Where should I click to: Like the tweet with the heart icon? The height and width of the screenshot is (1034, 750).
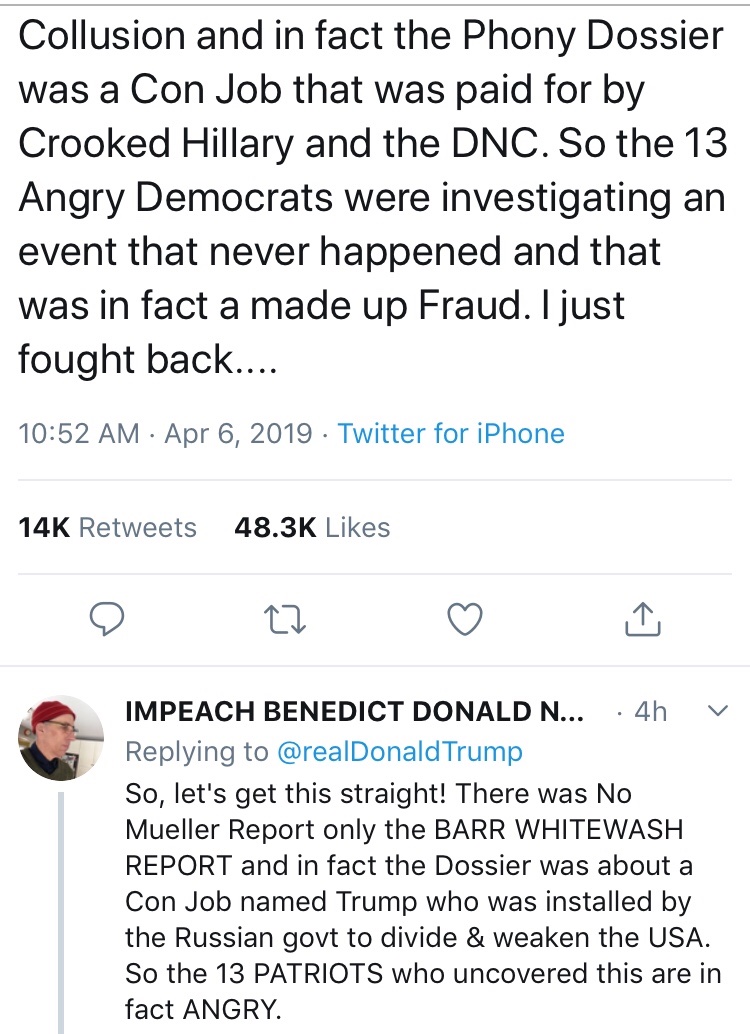pos(463,620)
